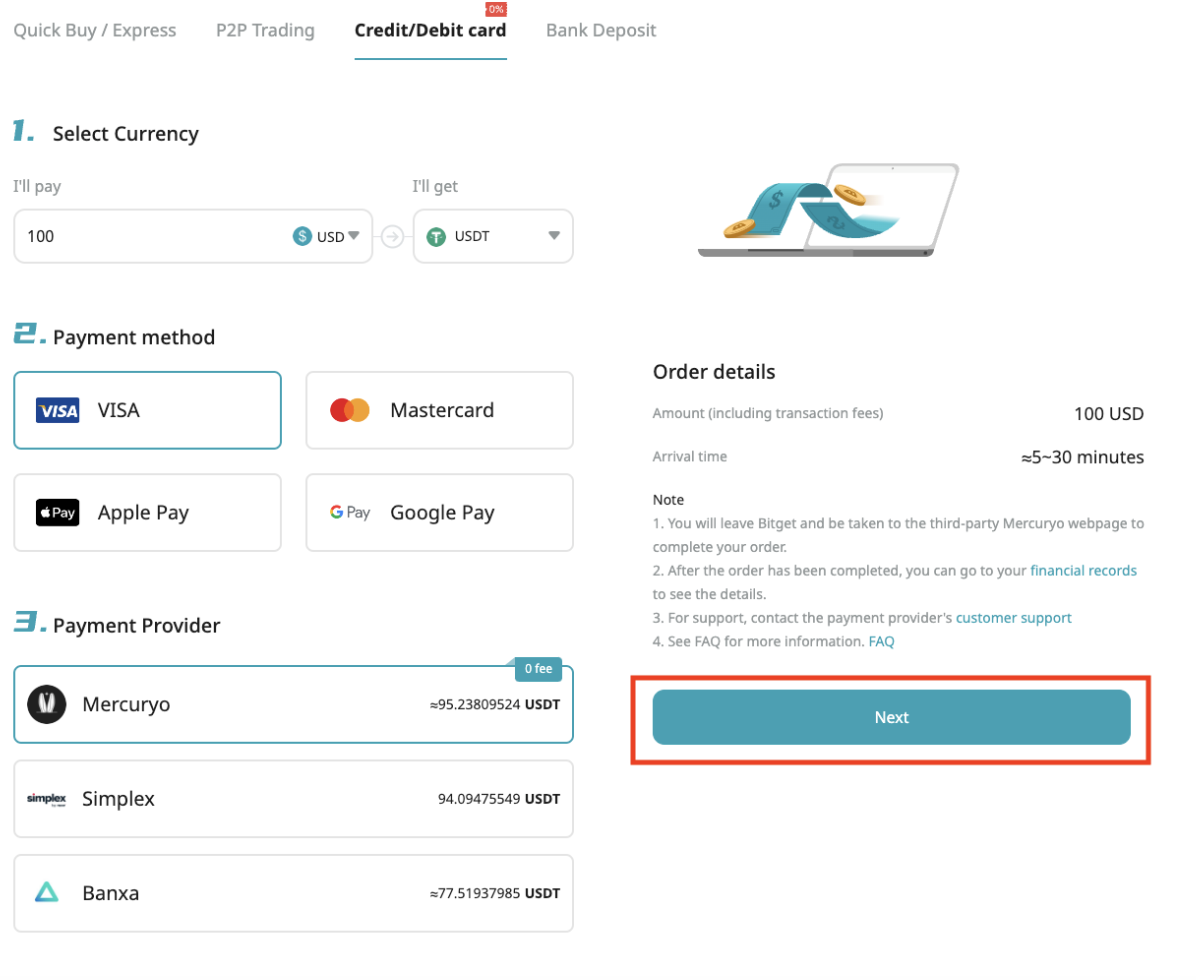Click the I'll pay amount field
The height and width of the screenshot is (980, 1196).
150,237
